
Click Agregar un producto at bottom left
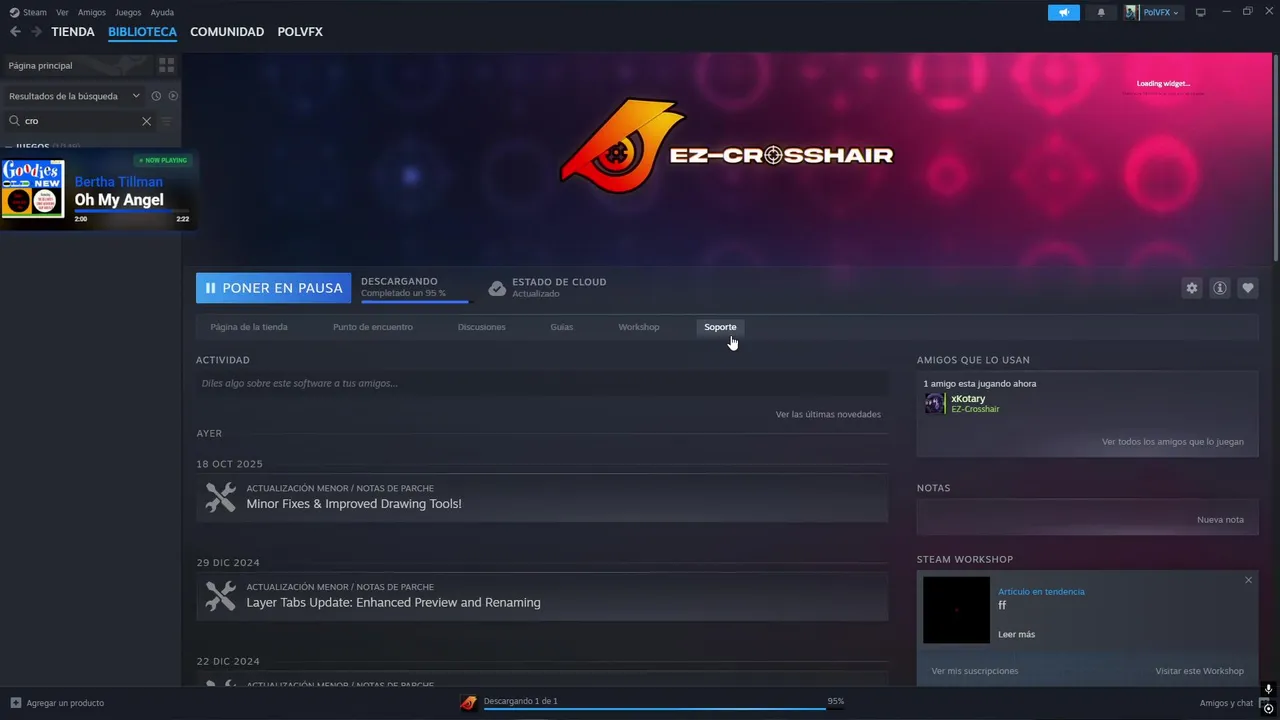57,703
